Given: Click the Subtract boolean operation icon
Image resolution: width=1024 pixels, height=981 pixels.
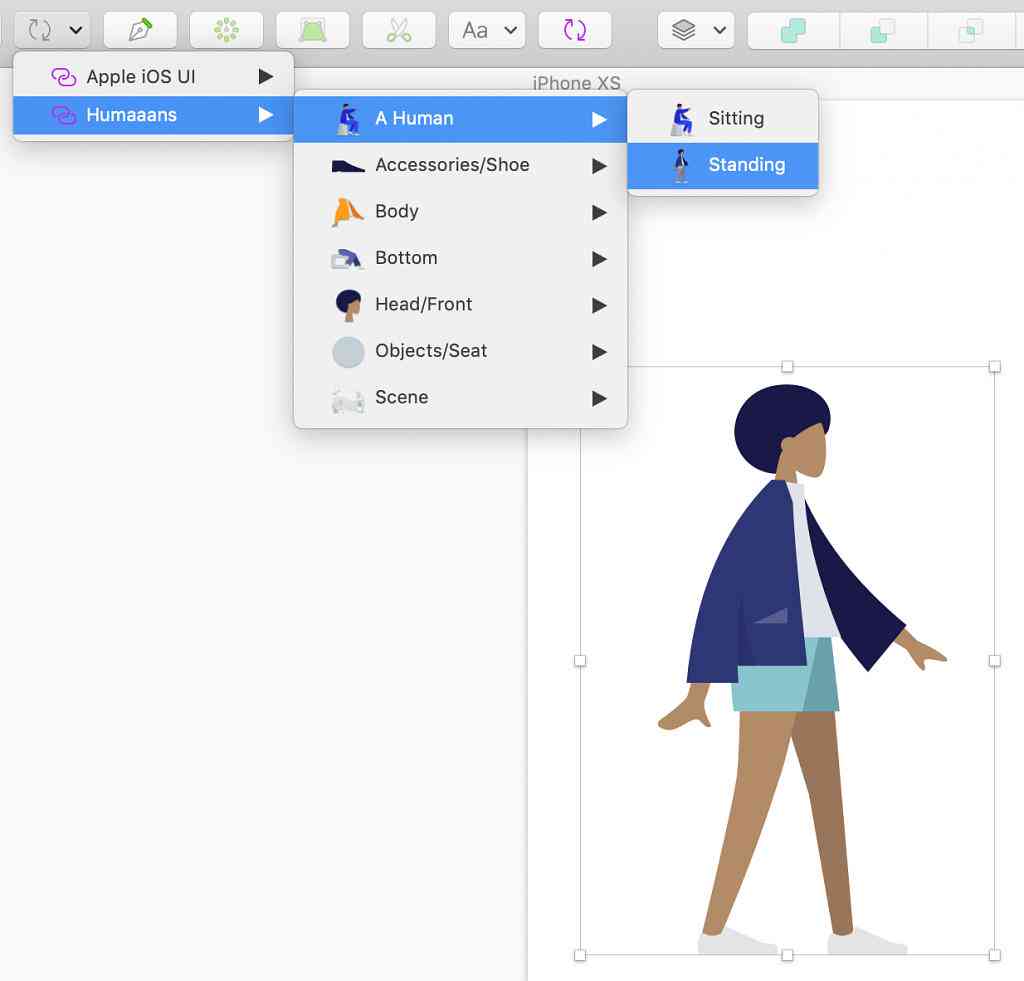Looking at the screenshot, I should pyautogui.click(x=882, y=30).
